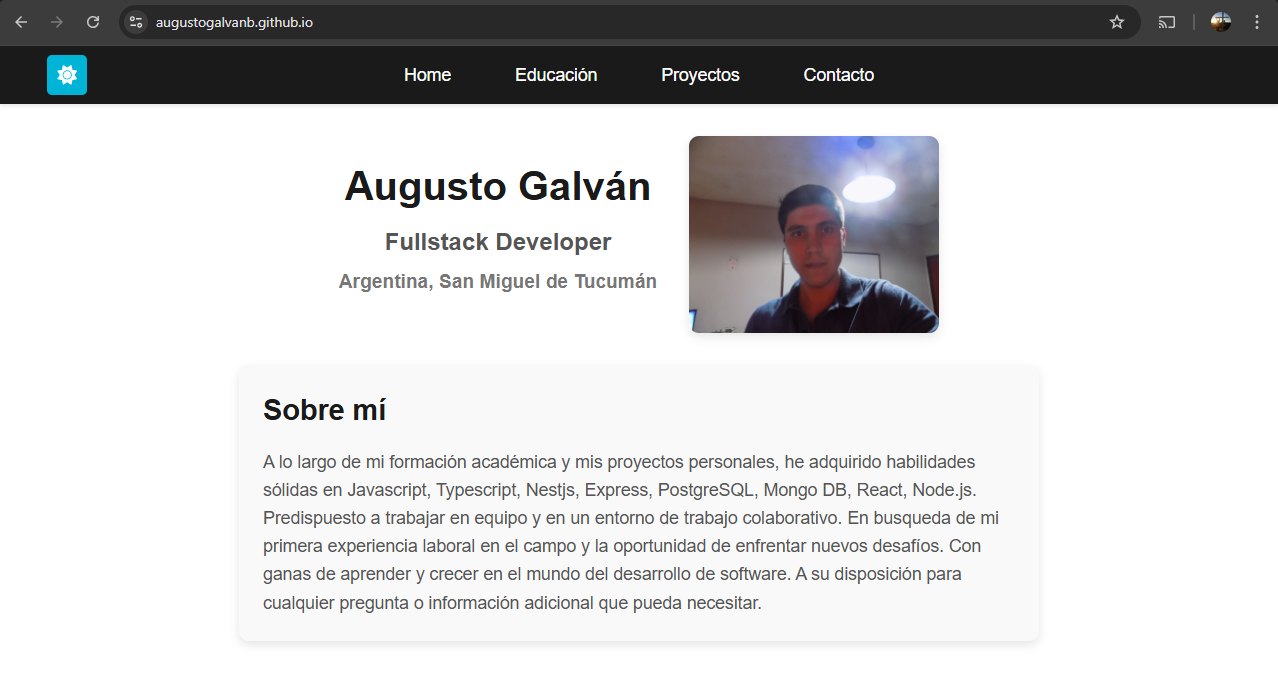Click the address bar URL augustogalvanb.github.io
This screenshot has width=1278, height=684.
click(x=234, y=22)
